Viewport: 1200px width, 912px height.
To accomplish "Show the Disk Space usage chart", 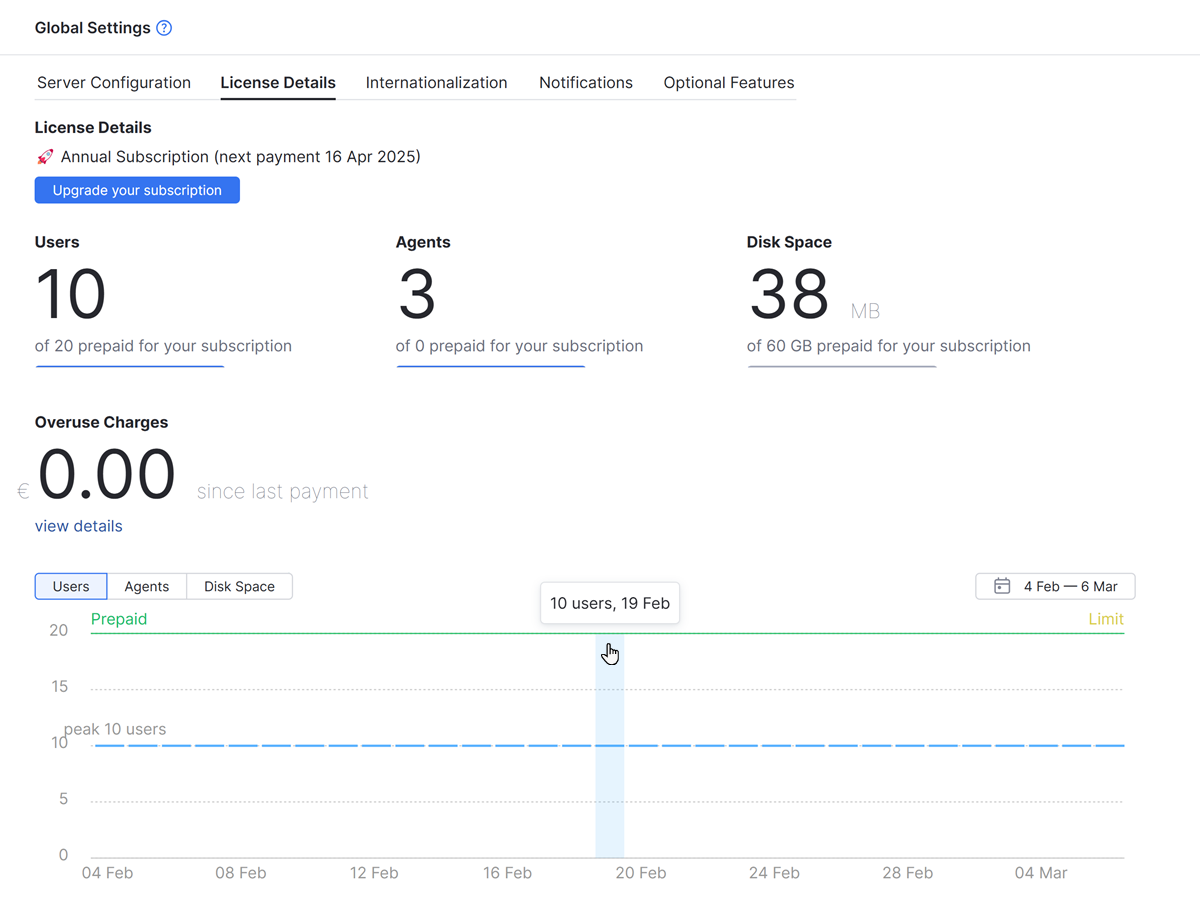I will tap(239, 586).
